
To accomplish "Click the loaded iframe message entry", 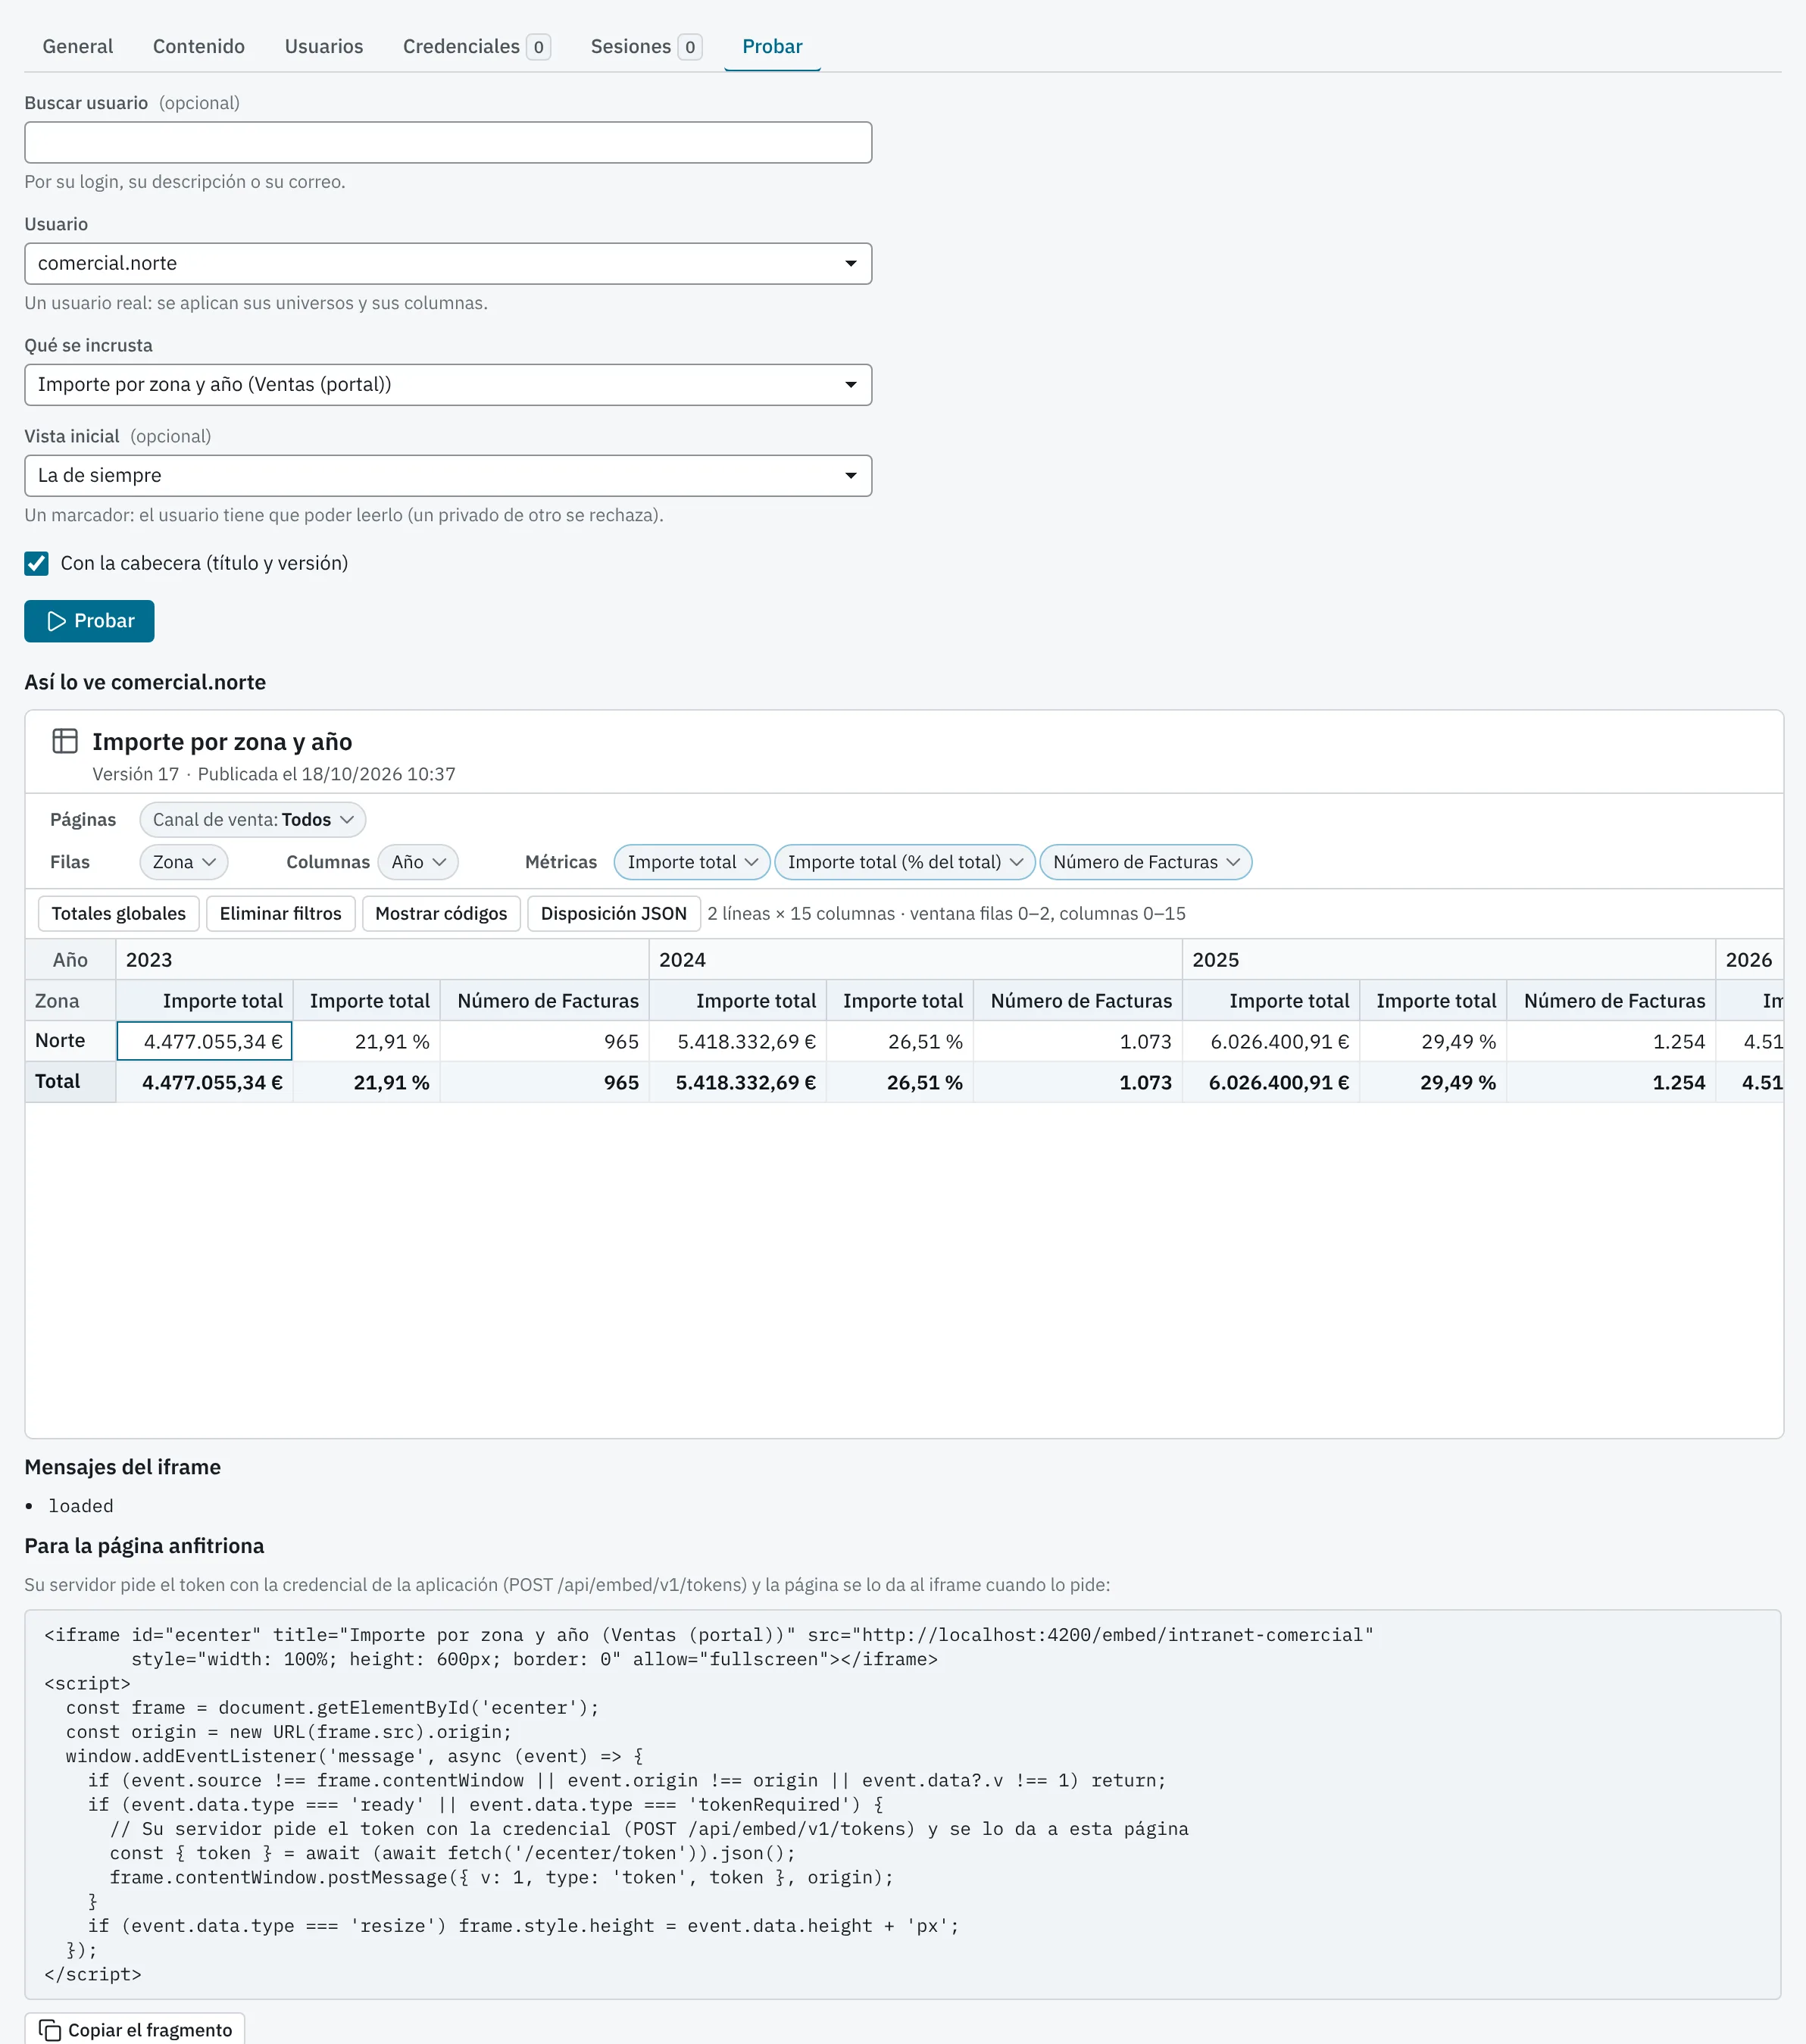I will pos(81,1506).
